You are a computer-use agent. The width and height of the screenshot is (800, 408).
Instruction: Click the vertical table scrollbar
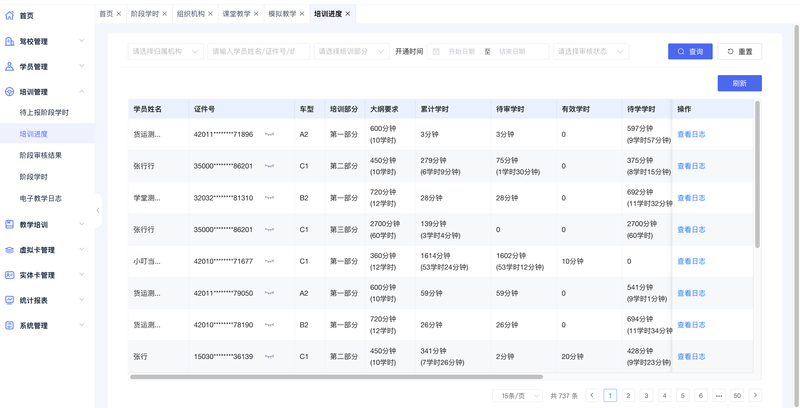click(757, 174)
